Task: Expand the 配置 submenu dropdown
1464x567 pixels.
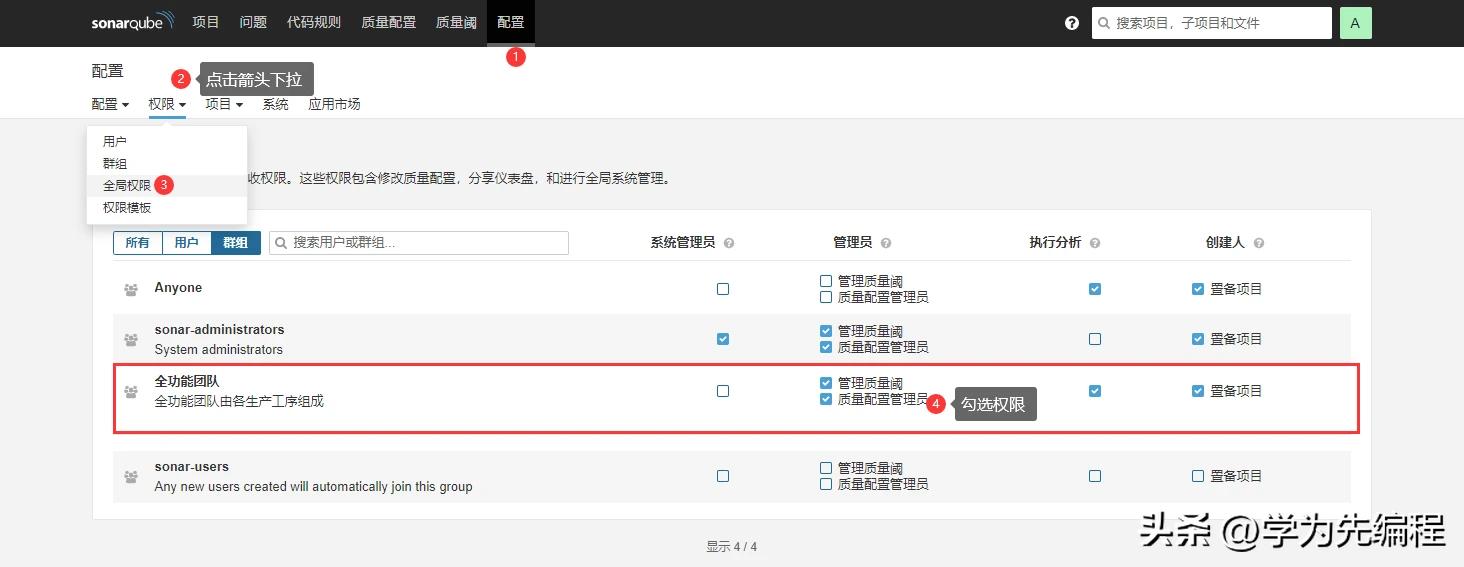Action: (110, 104)
